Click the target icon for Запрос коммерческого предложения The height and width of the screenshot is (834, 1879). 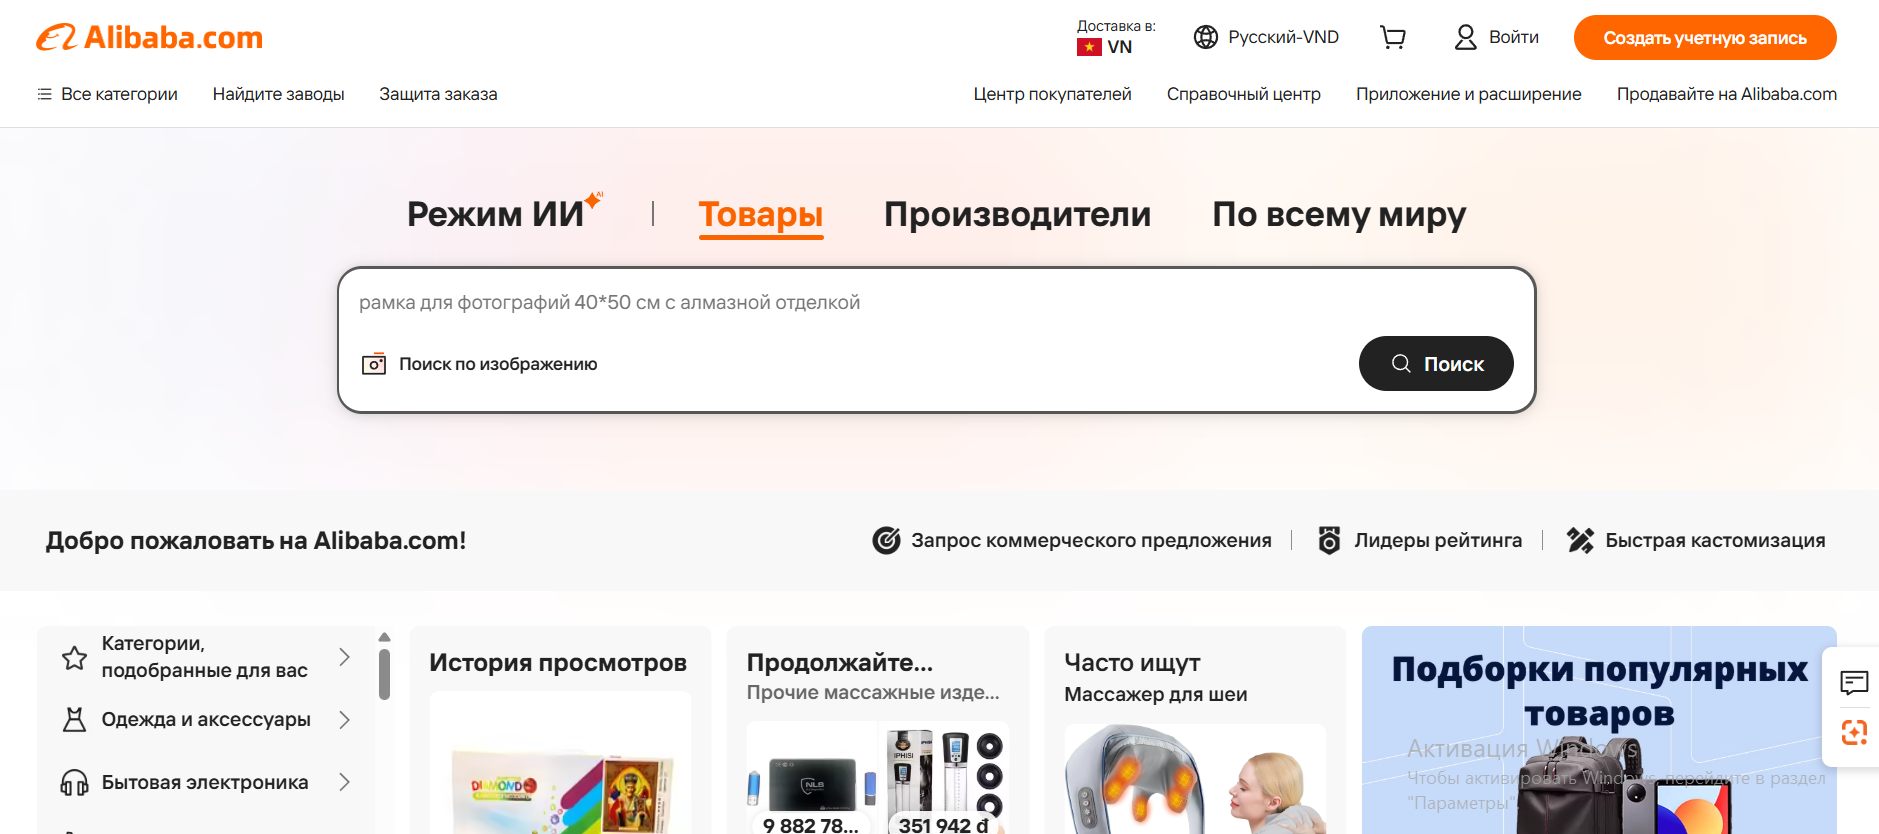click(886, 540)
